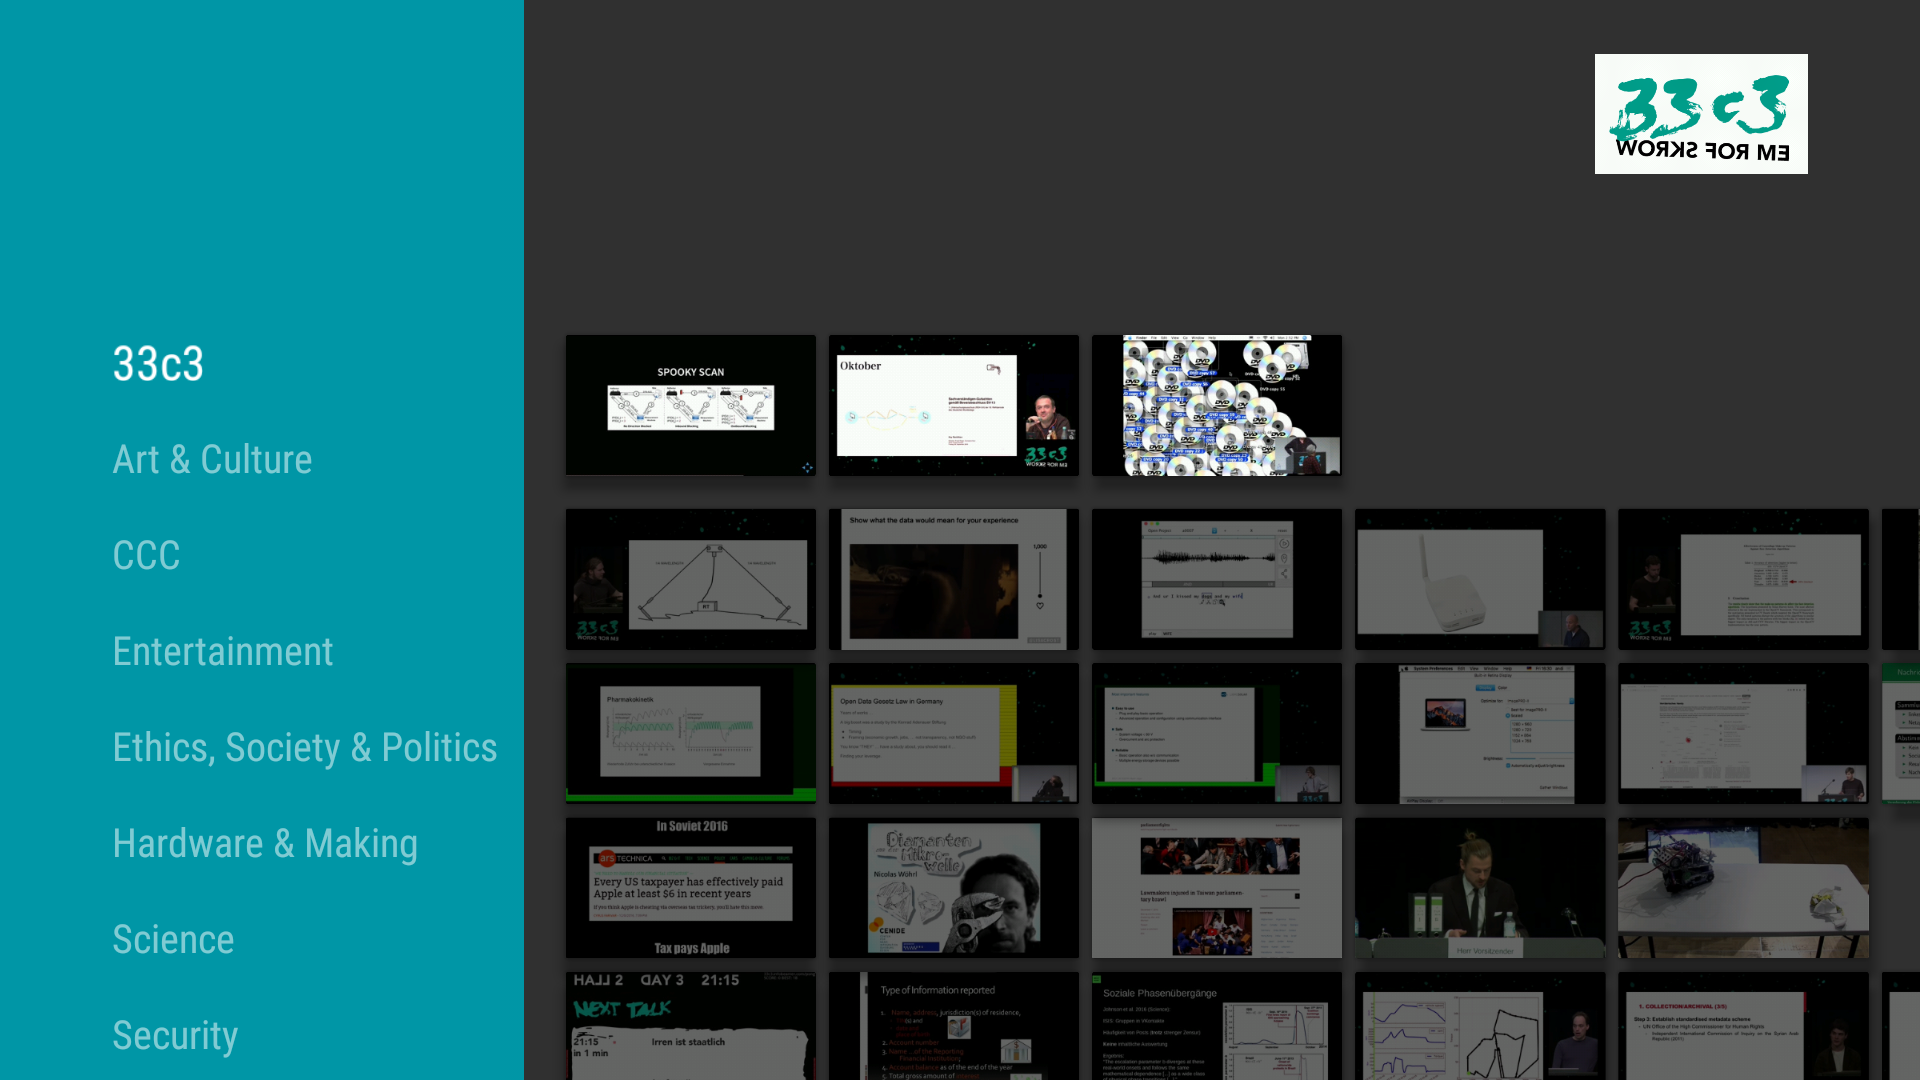Open the Next Talk Hall 2 thumbnail
This screenshot has width=1920, height=1080.
point(690,1026)
